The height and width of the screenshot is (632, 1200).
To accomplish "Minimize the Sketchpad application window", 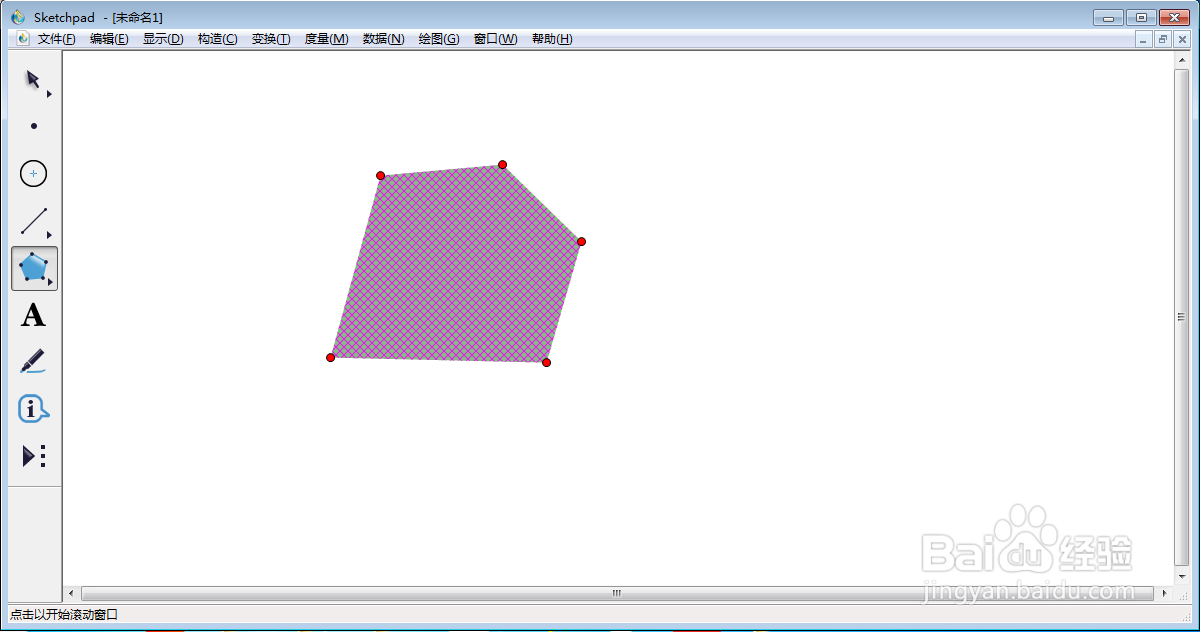I will point(1108,17).
